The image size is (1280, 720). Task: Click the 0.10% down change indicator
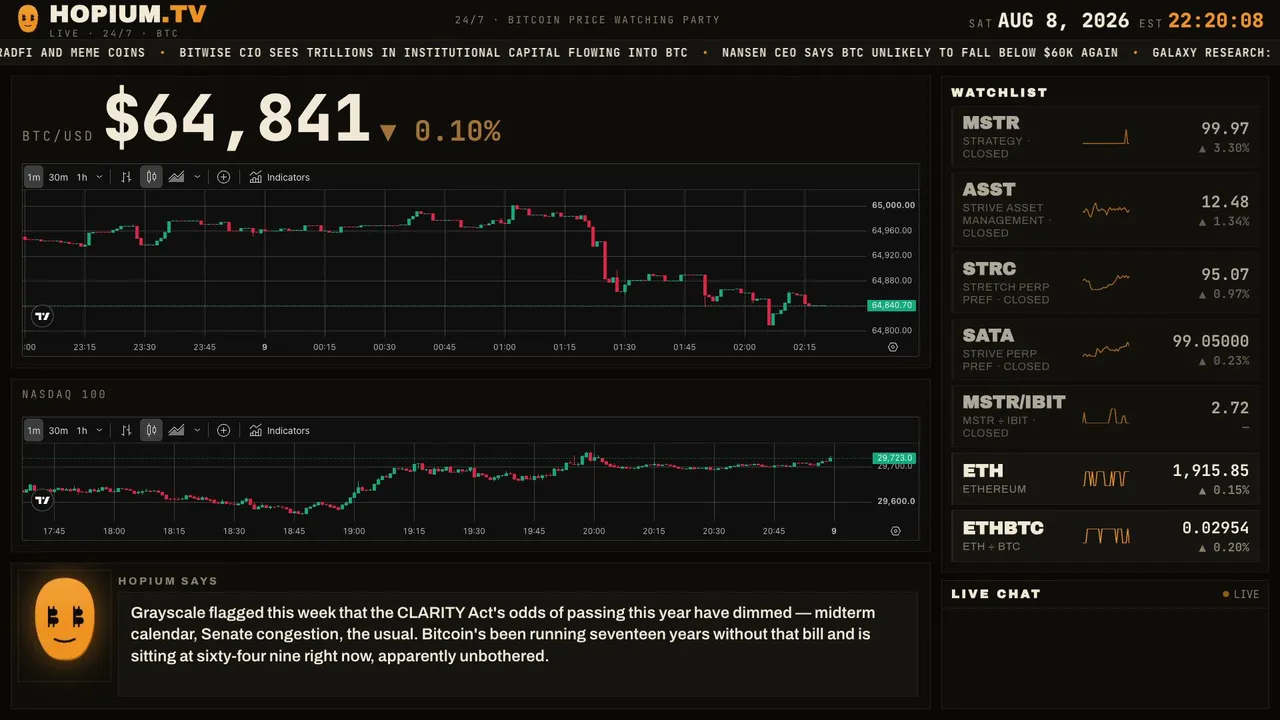[x=440, y=131]
